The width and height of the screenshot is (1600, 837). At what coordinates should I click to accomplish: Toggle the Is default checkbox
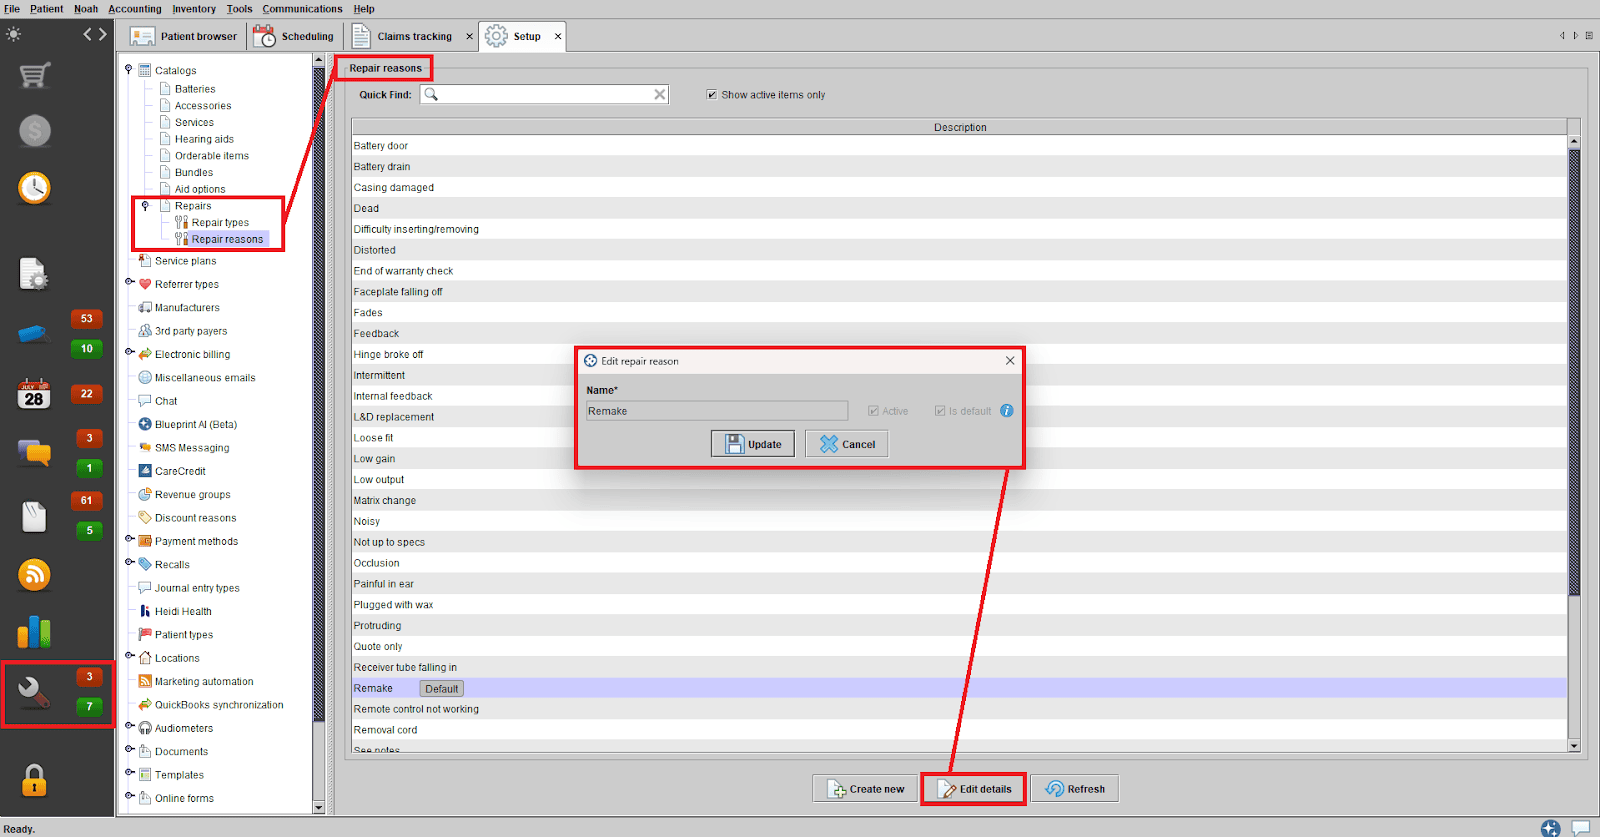pyautogui.click(x=940, y=411)
